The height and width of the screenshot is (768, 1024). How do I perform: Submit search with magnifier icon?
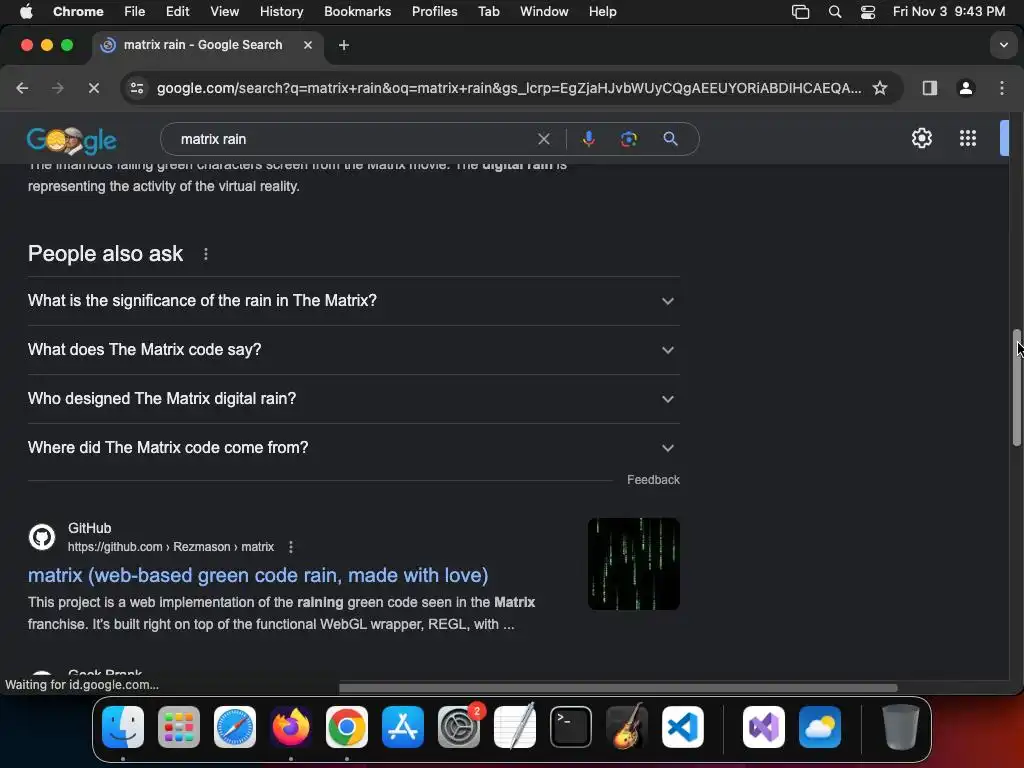(670, 138)
